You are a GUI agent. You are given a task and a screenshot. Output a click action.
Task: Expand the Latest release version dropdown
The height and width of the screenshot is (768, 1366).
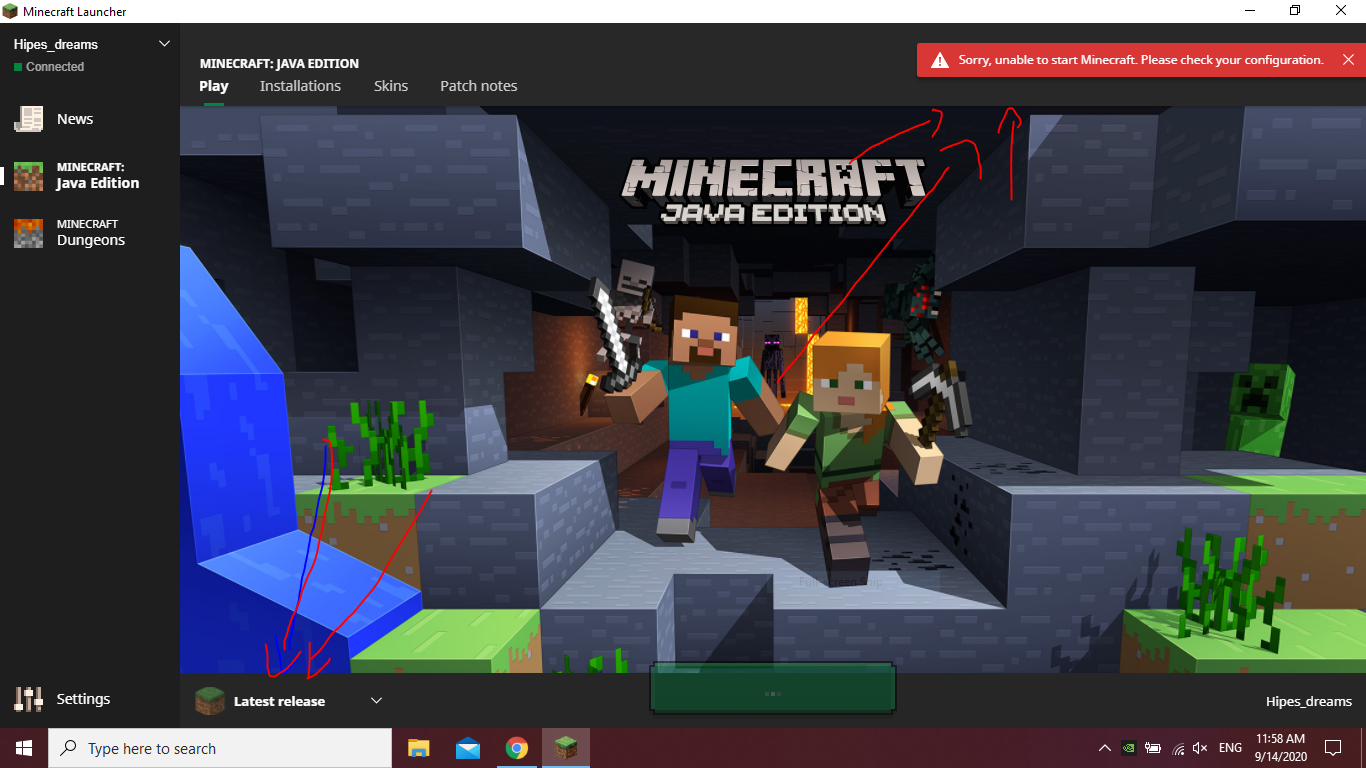pyautogui.click(x=377, y=701)
